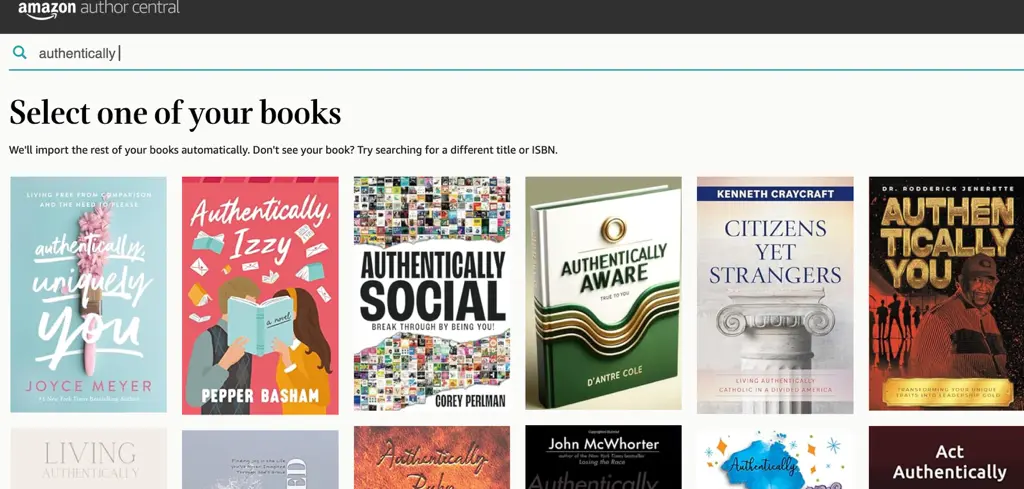Click the Amazon Author Central logo
The width and height of the screenshot is (1024, 489).
pyautogui.click(x=99, y=9)
